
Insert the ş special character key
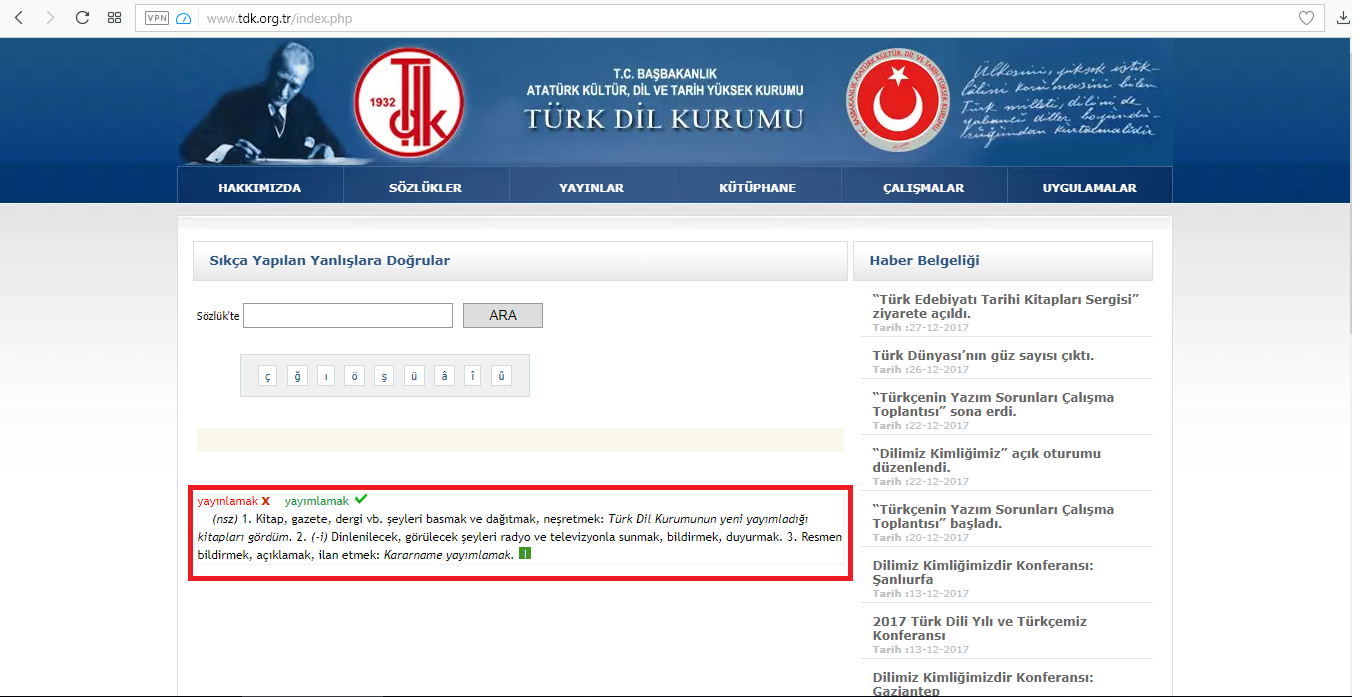coord(385,376)
